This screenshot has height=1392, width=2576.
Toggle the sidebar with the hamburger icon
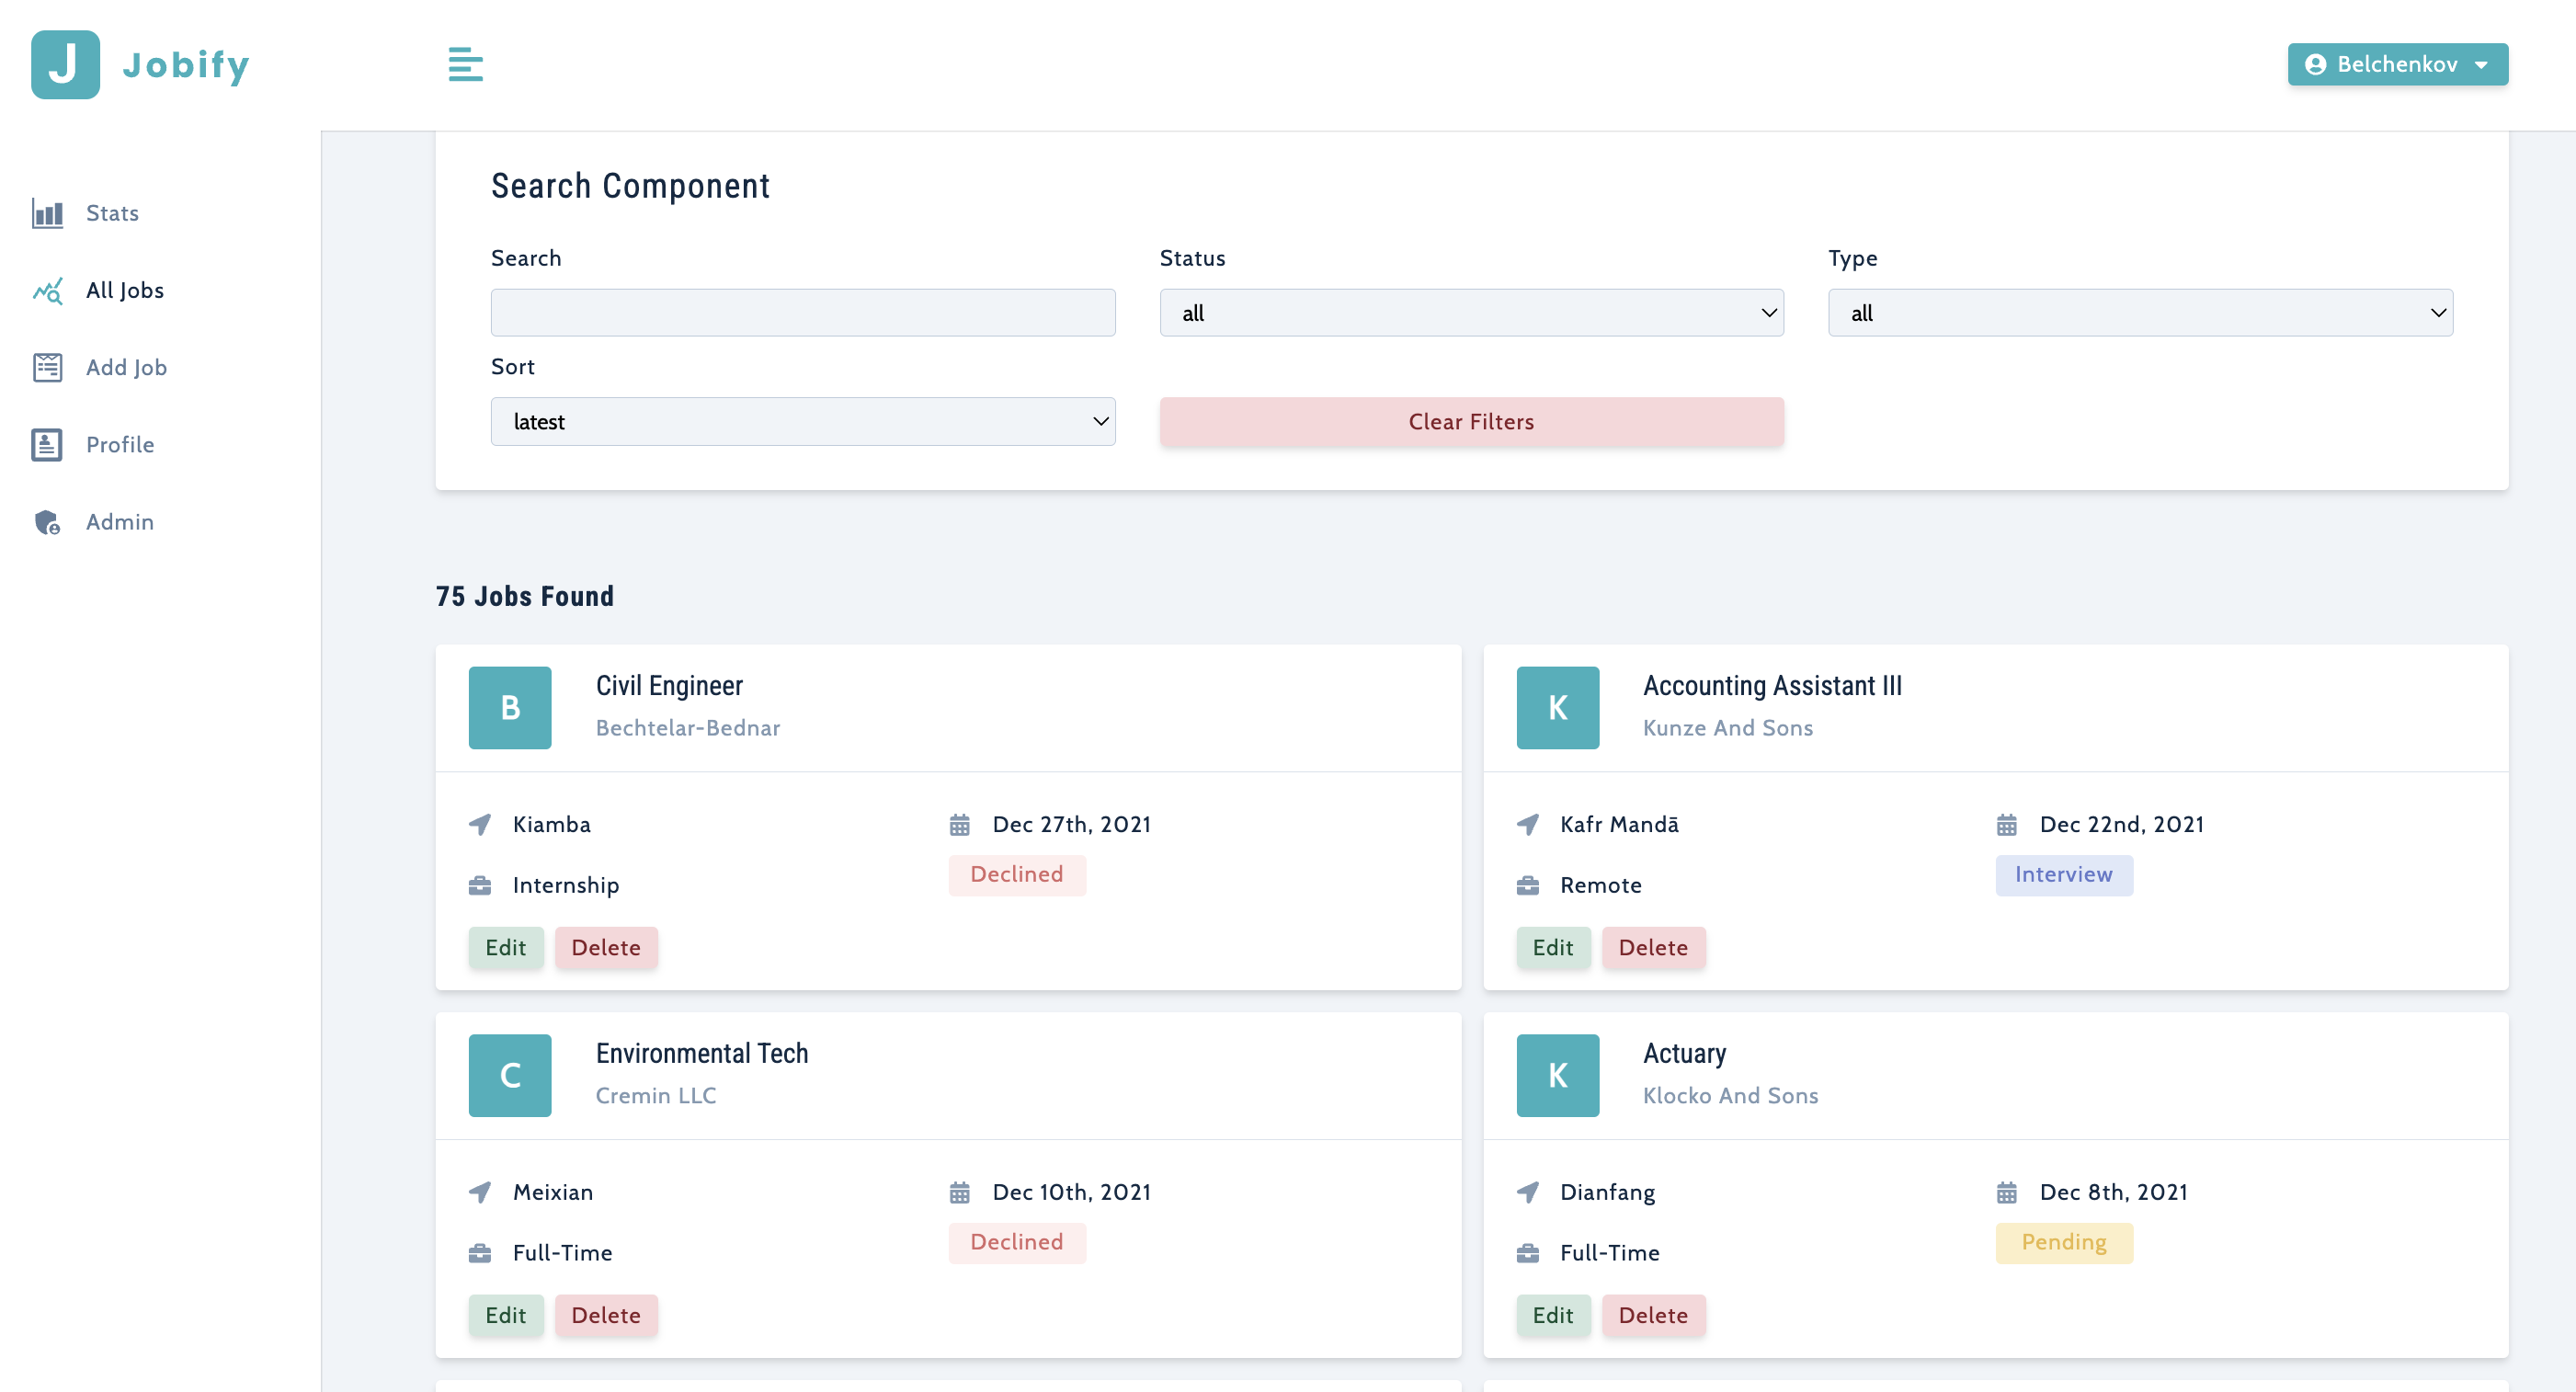(465, 65)
